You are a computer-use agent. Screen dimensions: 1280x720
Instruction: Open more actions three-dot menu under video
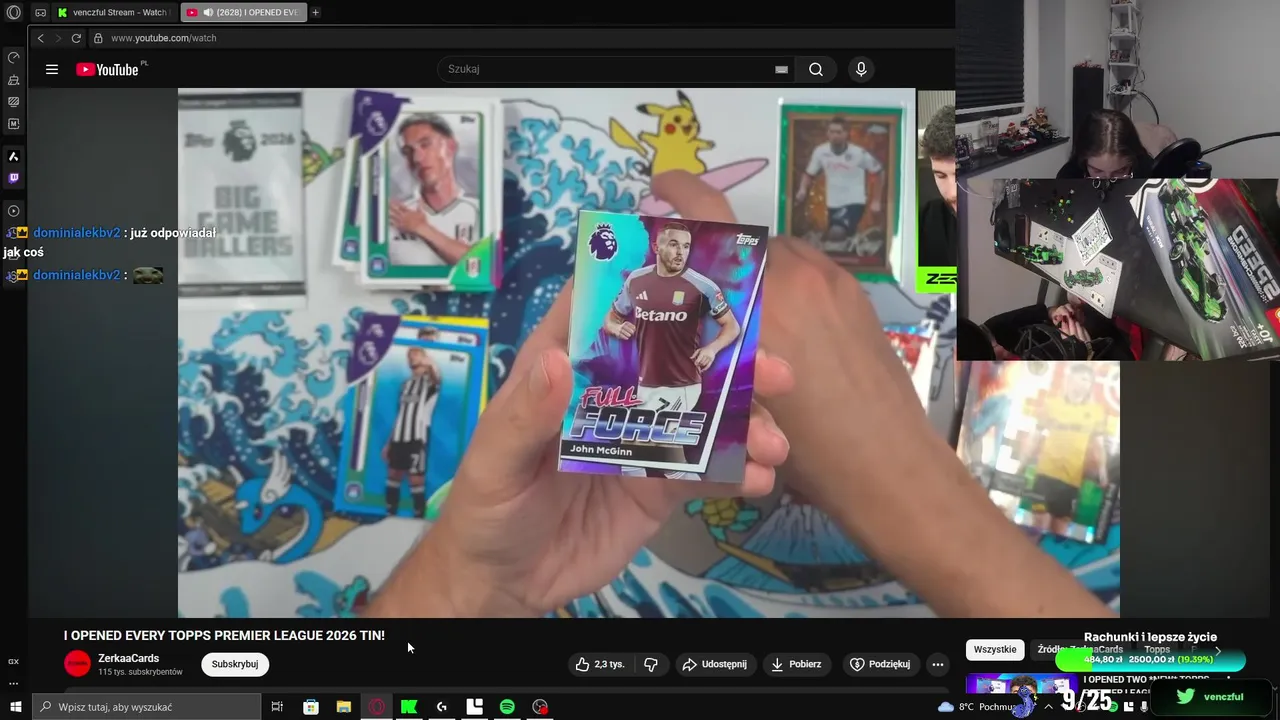click(x=937, y=664)
